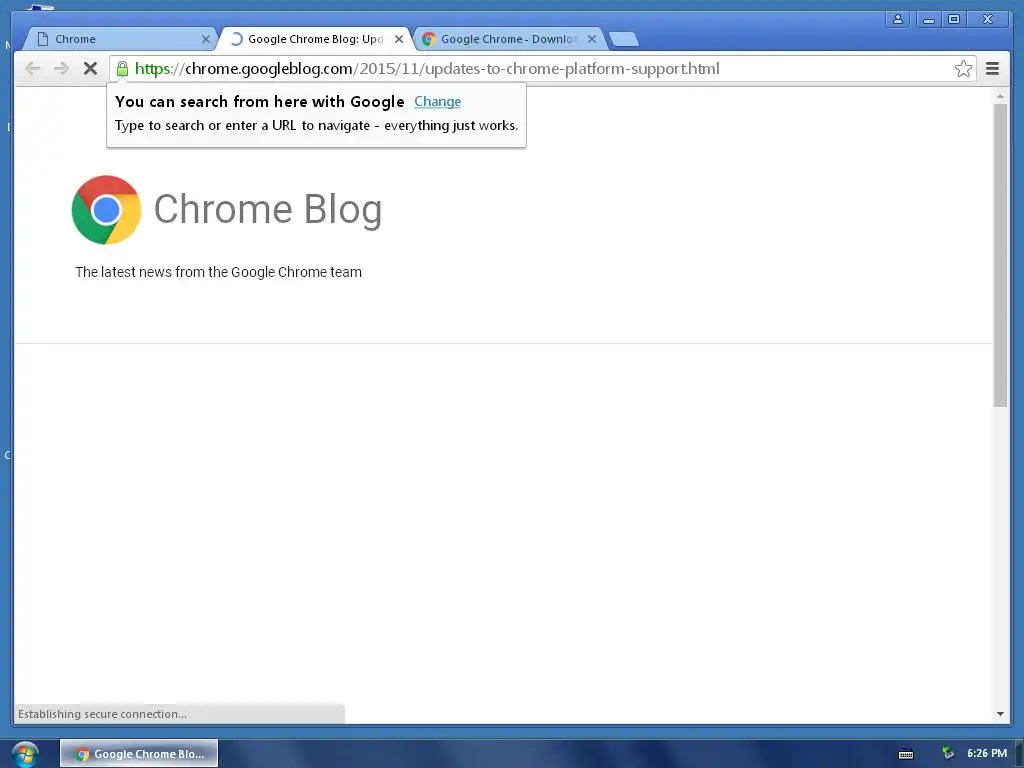The image size is (1024, 768).
Task: Open the Windows Start button
Action: [x=25, y=754]
